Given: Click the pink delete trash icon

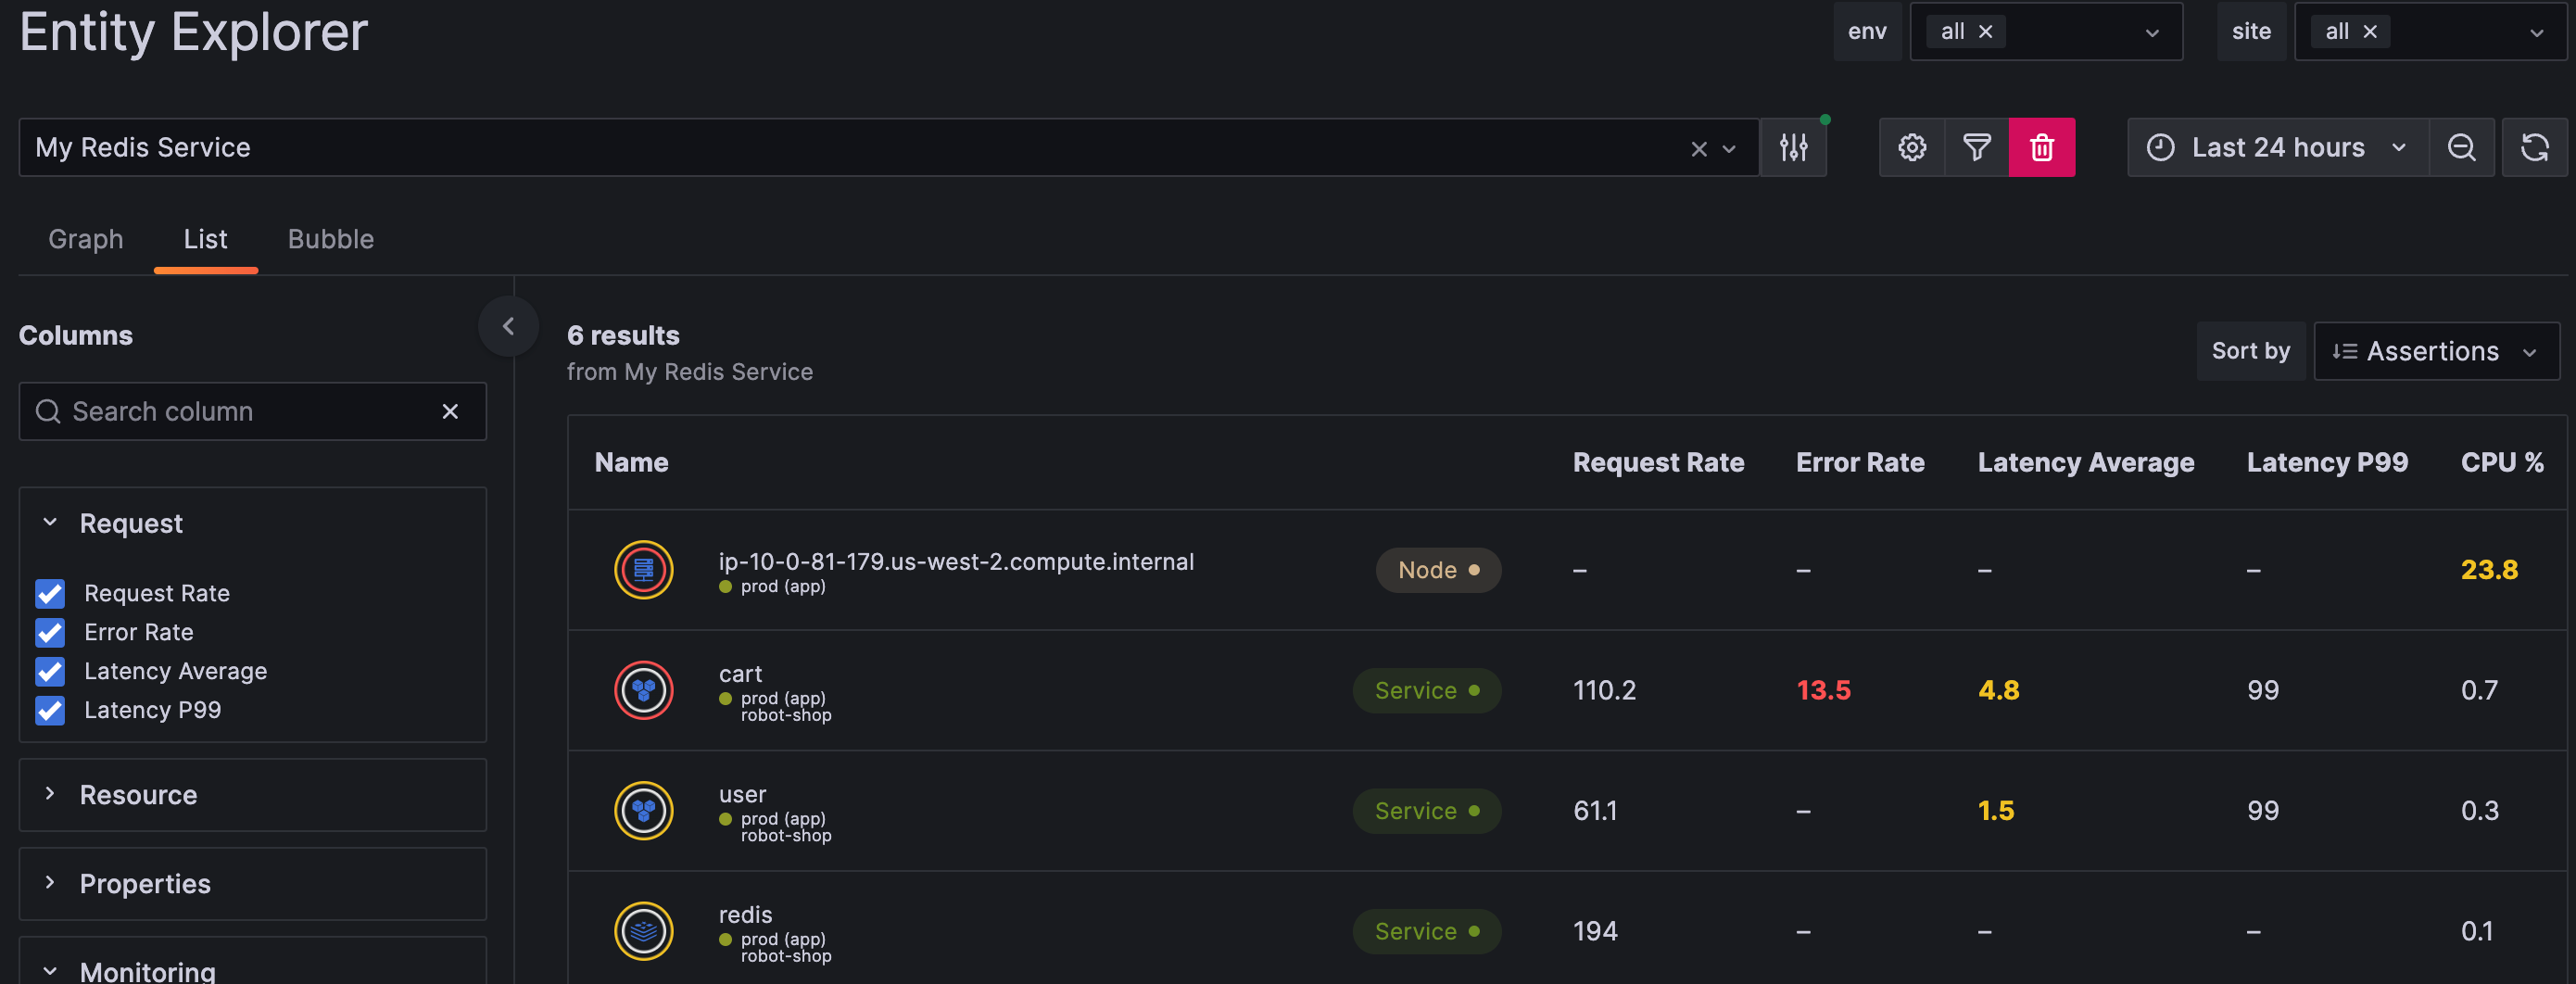Looking at the screenshot, I should coord(2042,147).
